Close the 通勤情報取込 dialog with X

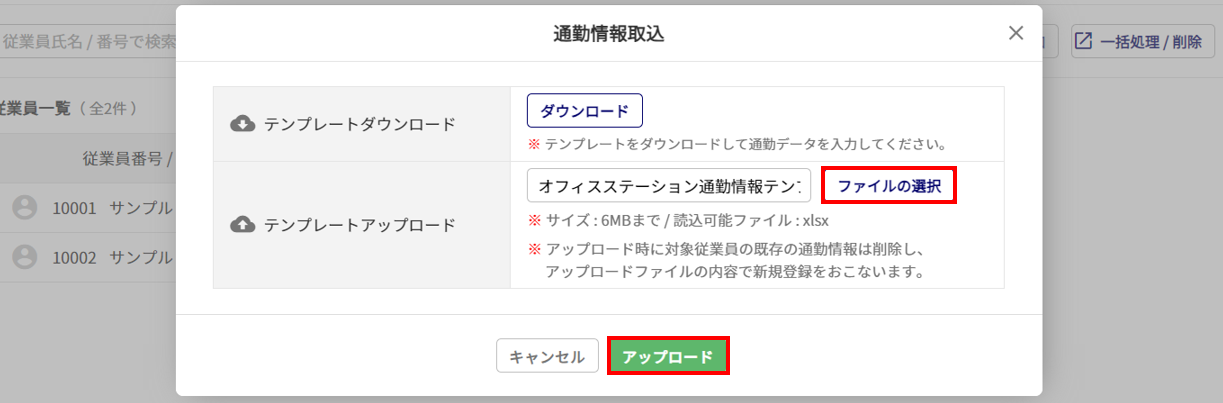click(x=1016, y=33)
